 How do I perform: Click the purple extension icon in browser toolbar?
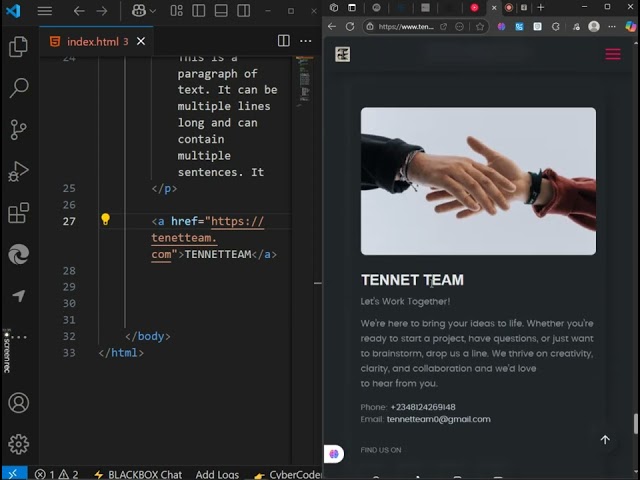pyautogui.click(x=501, y=27)
